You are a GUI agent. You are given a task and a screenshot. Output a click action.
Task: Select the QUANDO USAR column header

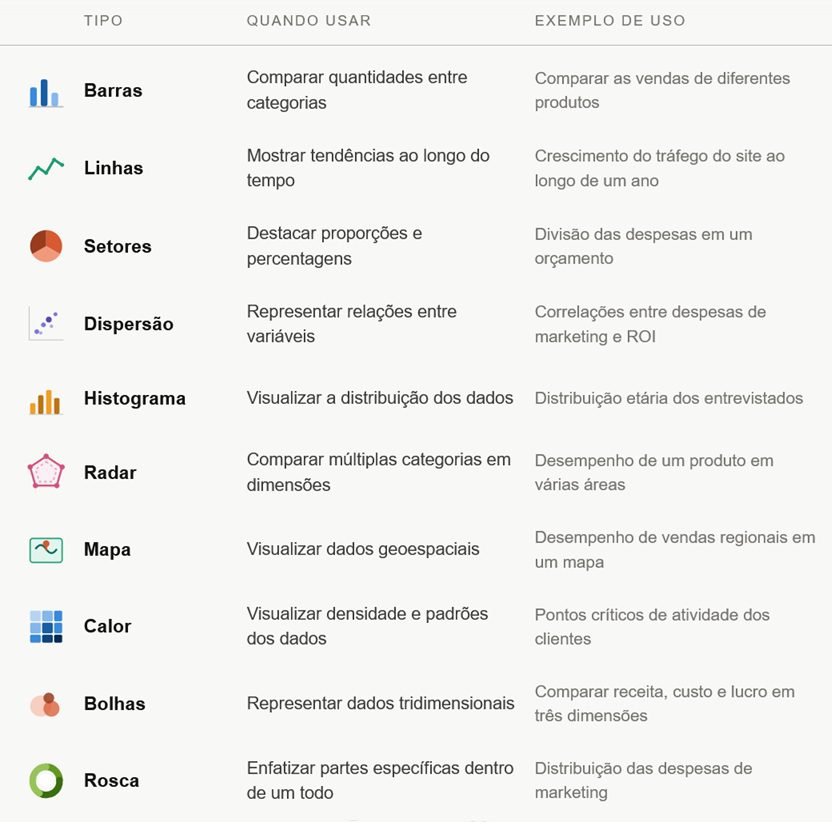pos(309,20)
